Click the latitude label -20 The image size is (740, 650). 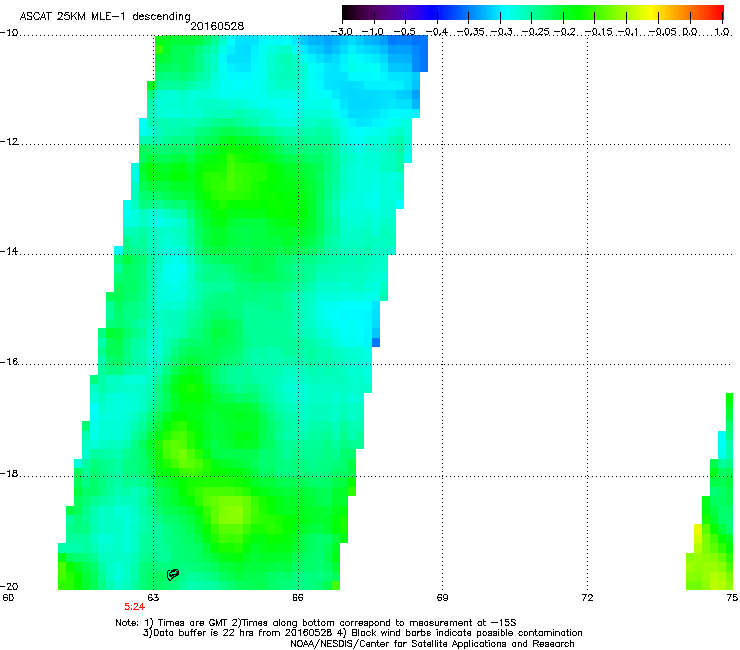pyautogui.click(x=9, y=586)
